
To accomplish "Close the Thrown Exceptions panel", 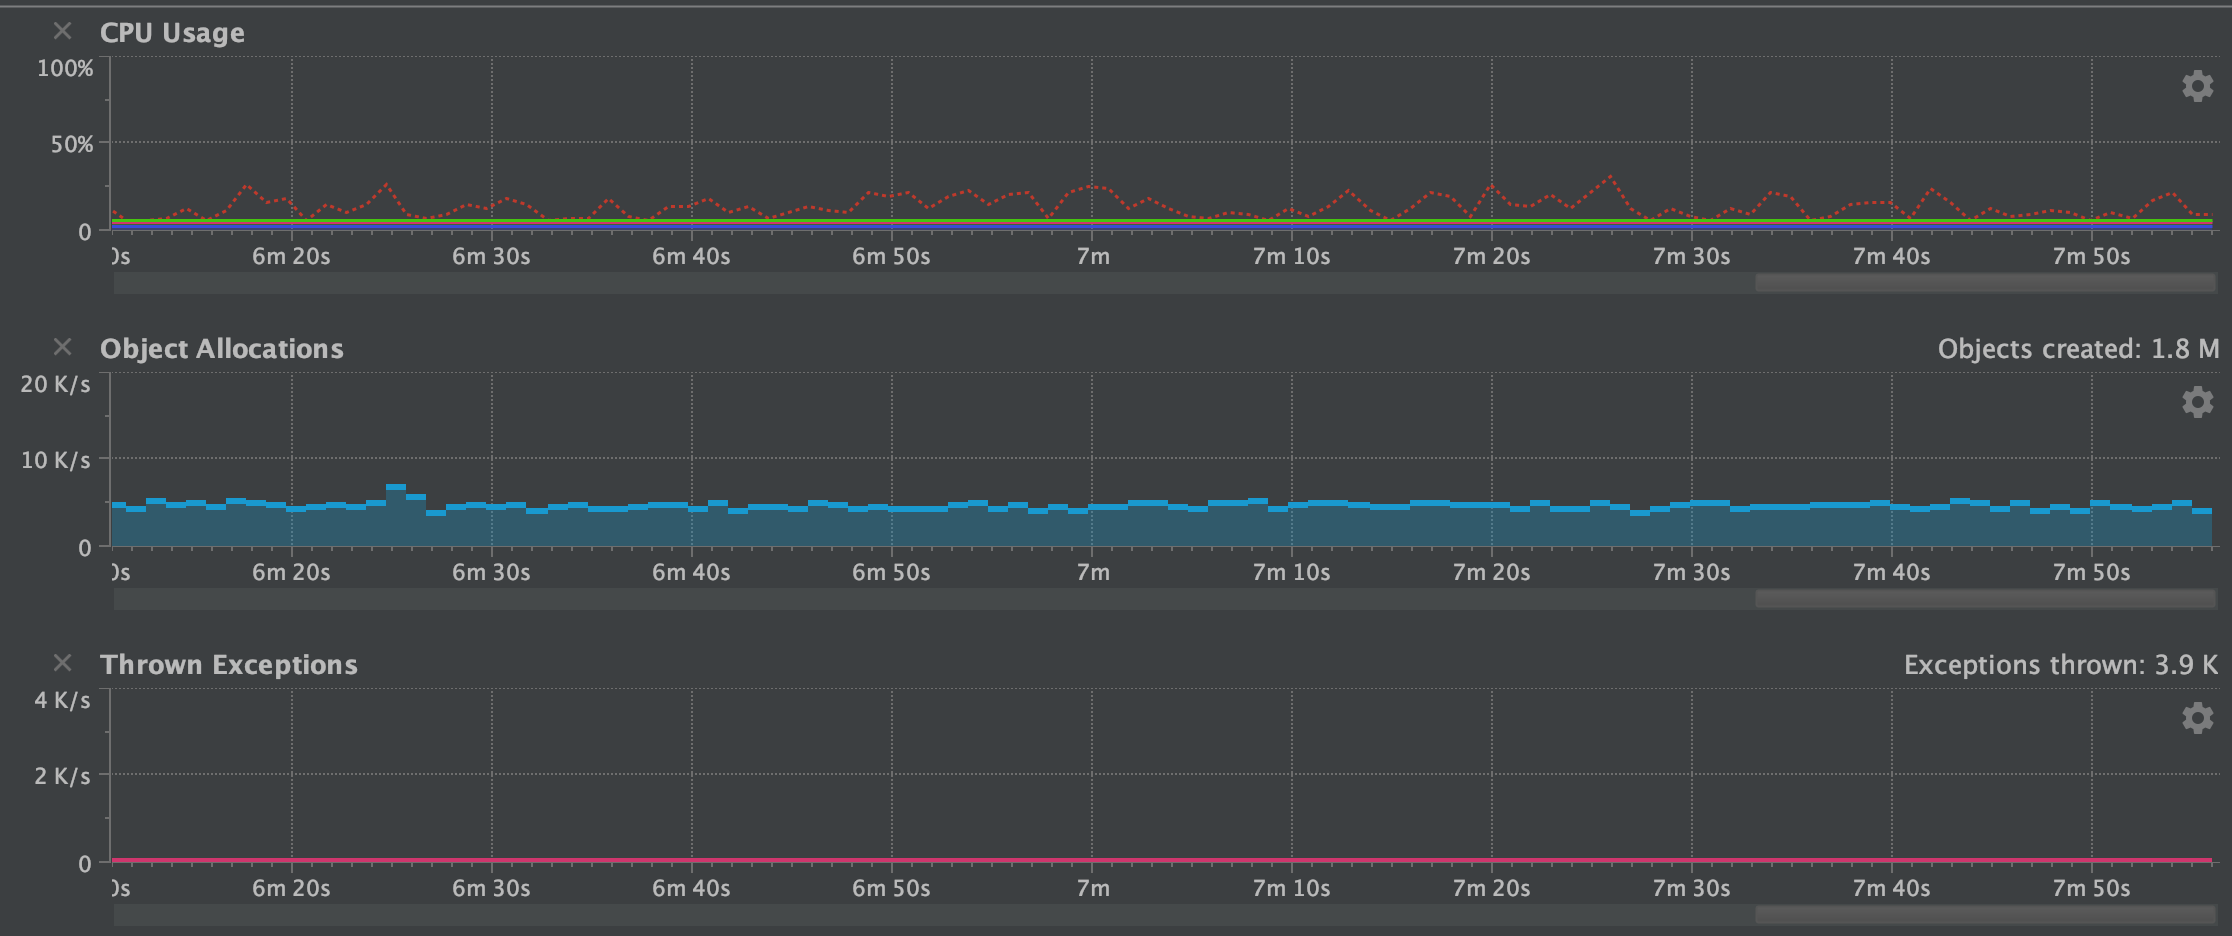I will 62,664.
